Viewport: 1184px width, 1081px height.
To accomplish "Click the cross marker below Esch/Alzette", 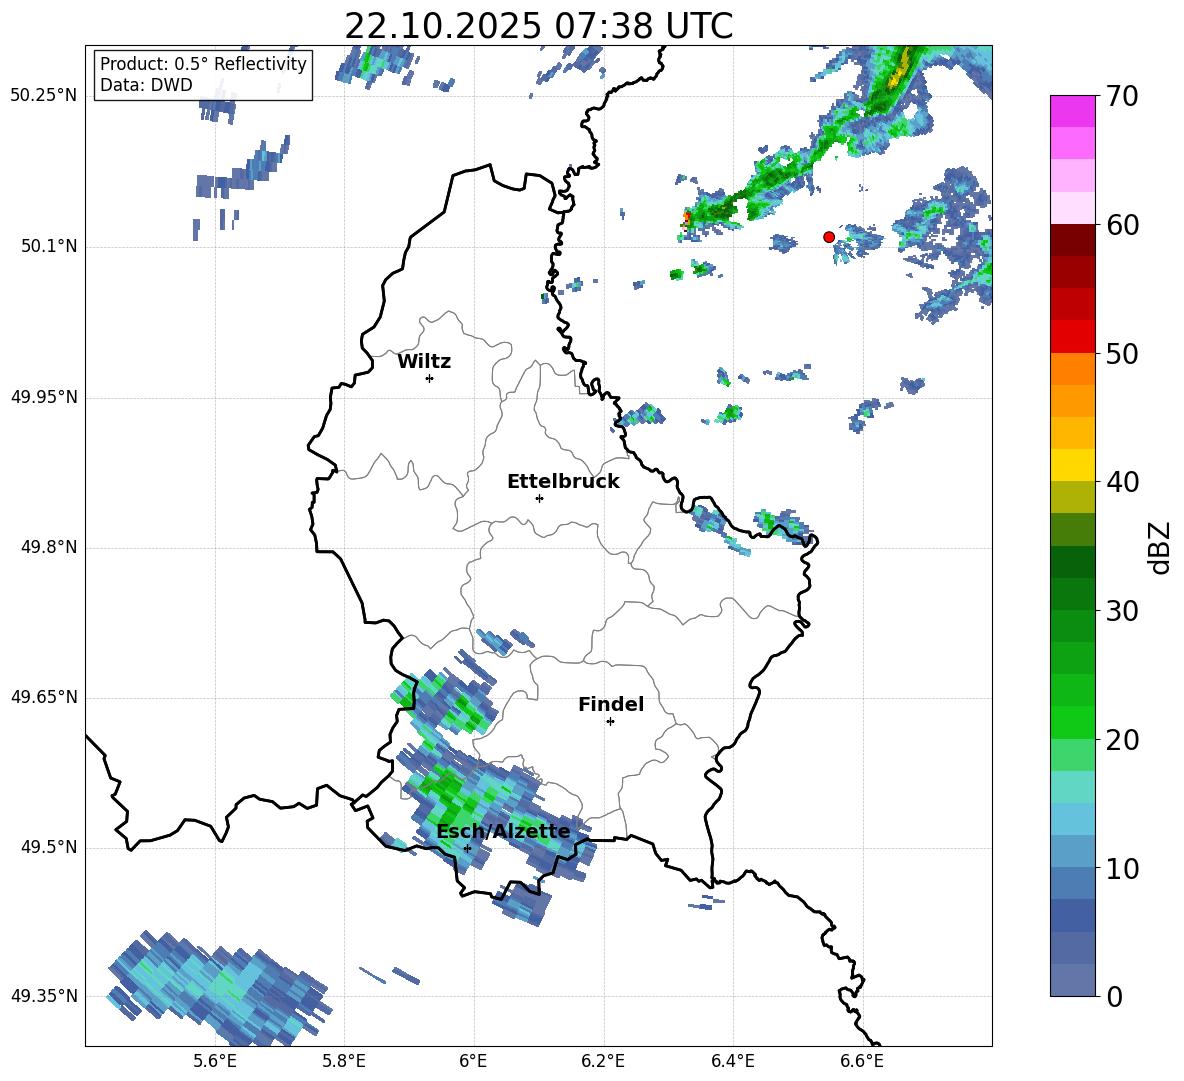I will point(467,848).
